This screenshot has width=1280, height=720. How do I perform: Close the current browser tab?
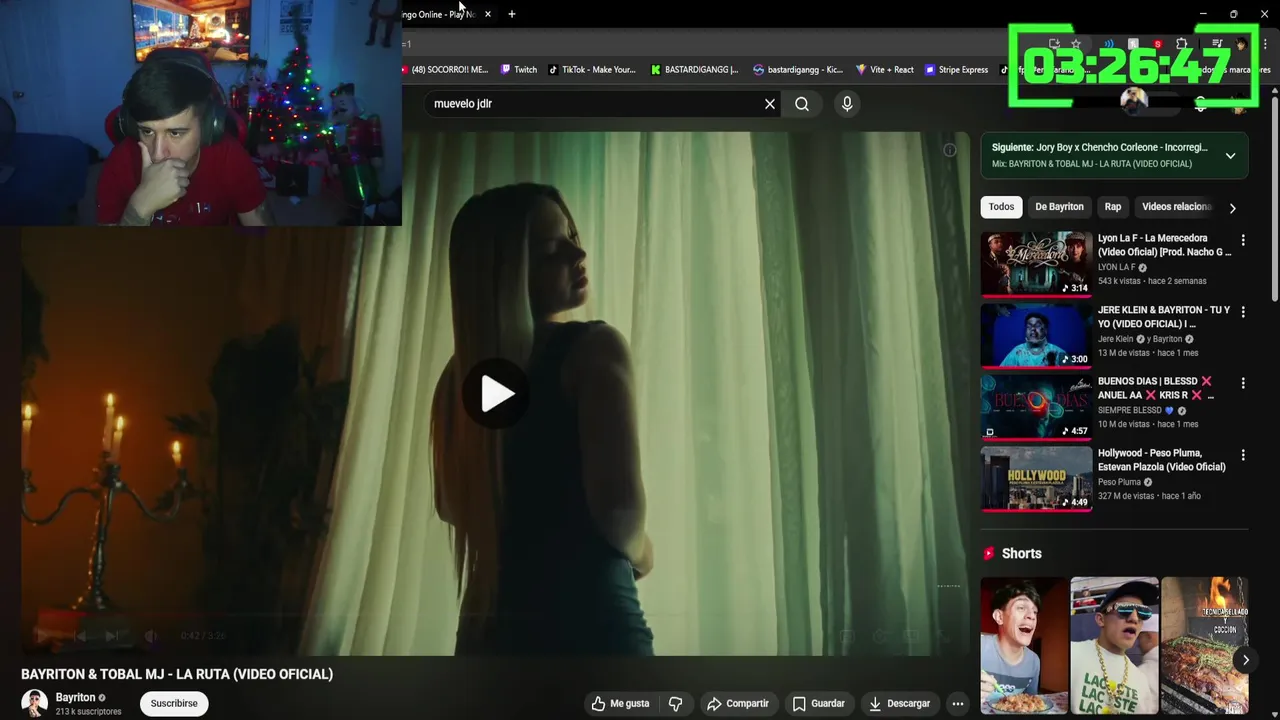487,14
